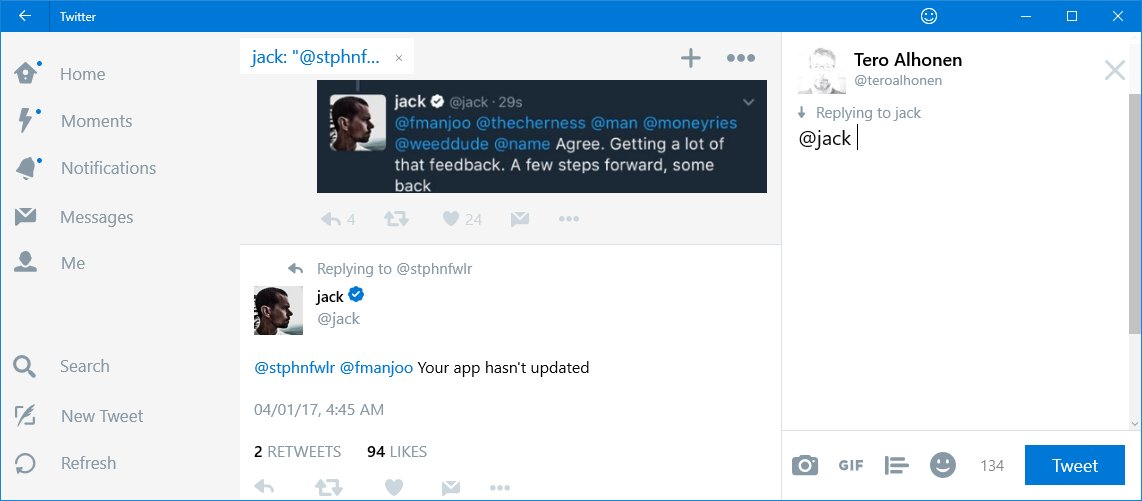The height and width of the screenshot is (501, 1142).
Task: Like the "Your app hasn't updated" tweet
Action: [x=394, y=487]
